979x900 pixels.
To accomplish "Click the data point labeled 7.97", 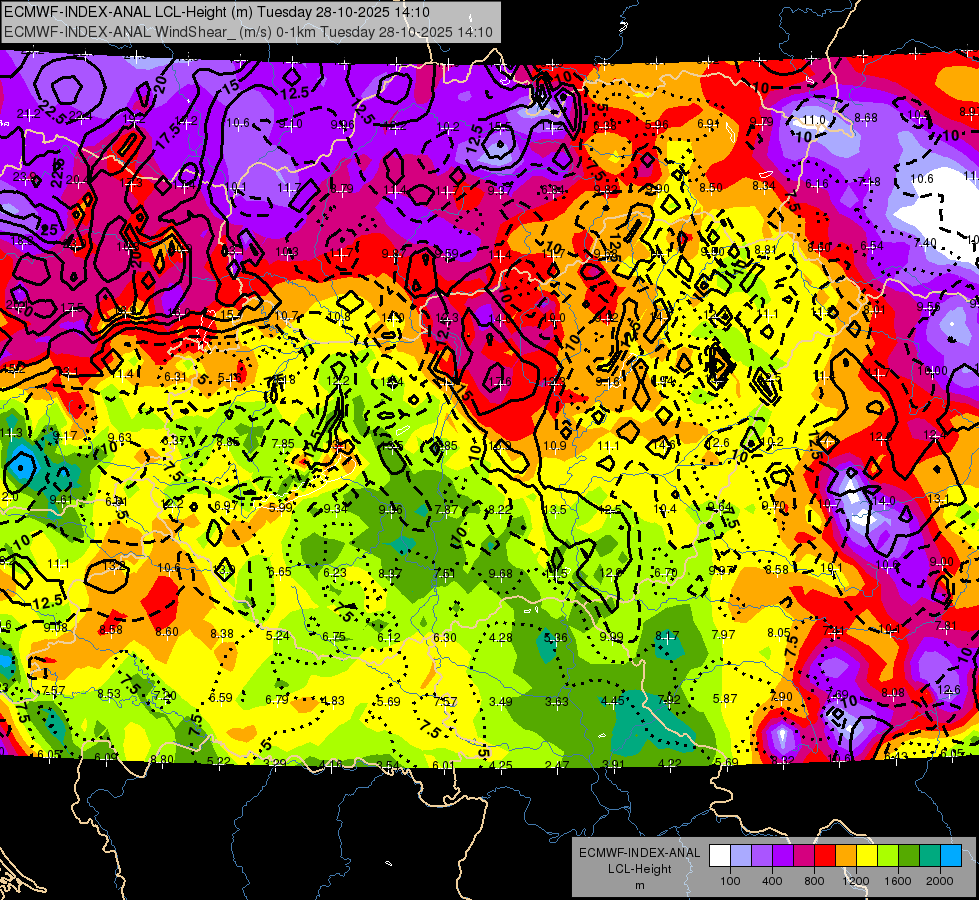I will [x=723, y=635].
